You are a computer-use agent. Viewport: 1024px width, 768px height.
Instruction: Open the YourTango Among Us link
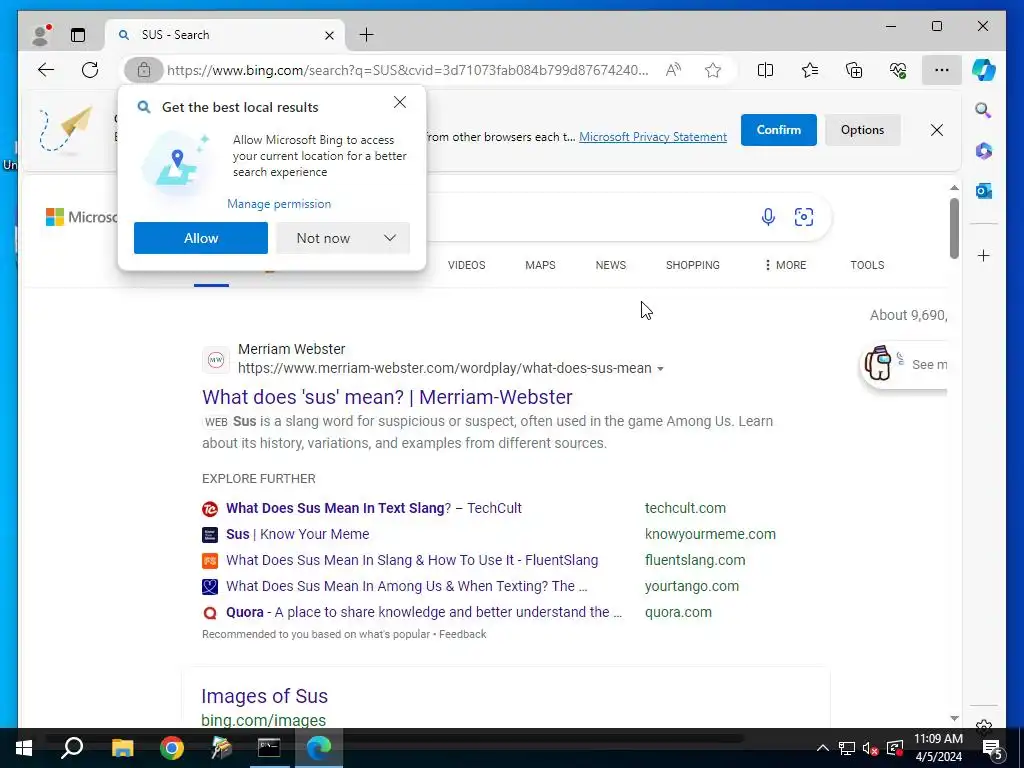[x=407, y=586]
